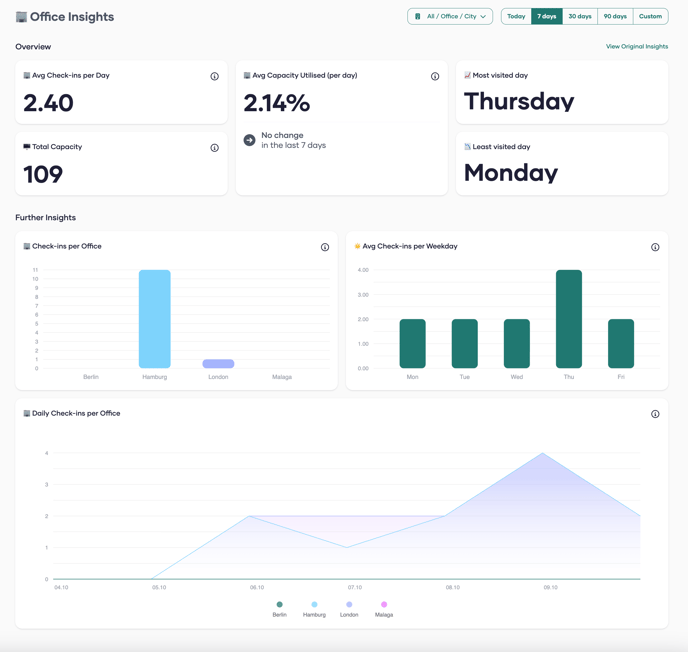Click the Malaga legend color dot
This screenshot has width=688, height=652.
tap(384, 605)
